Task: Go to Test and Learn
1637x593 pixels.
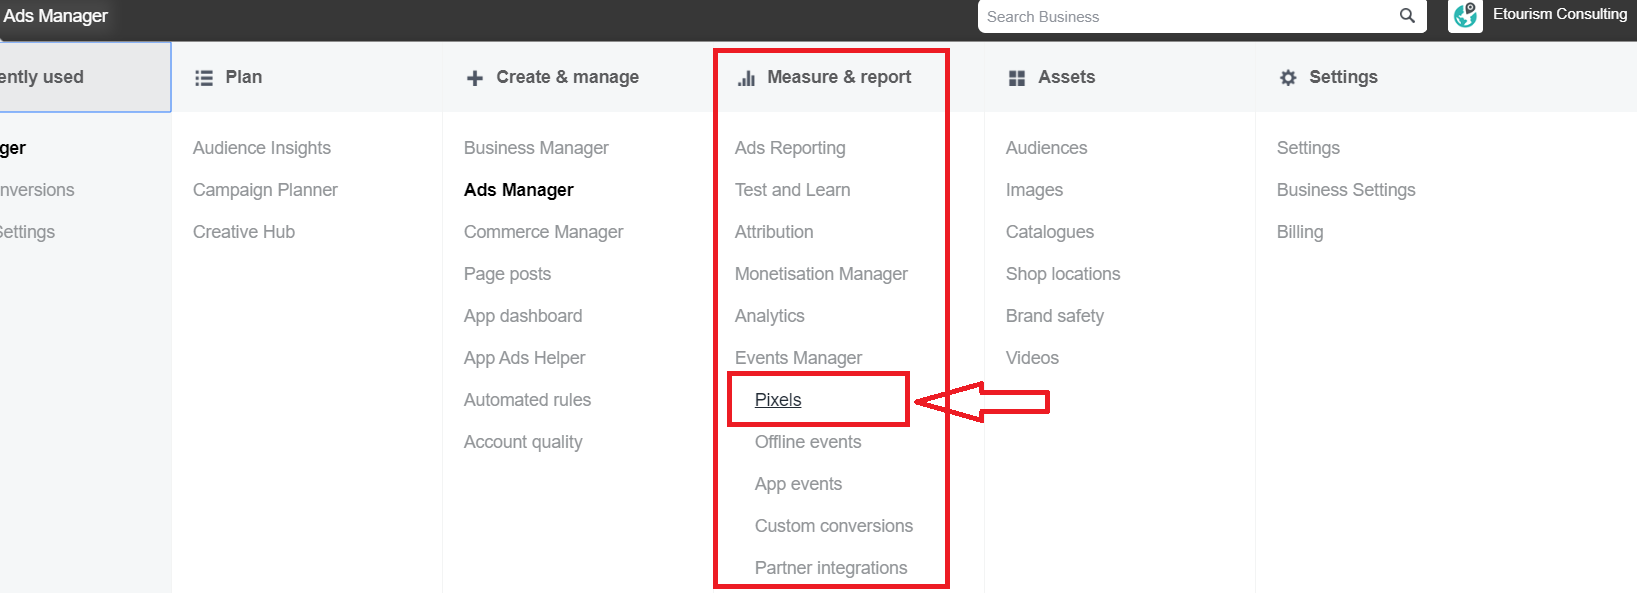Action: pyautogui.click(x=792, y=190)
